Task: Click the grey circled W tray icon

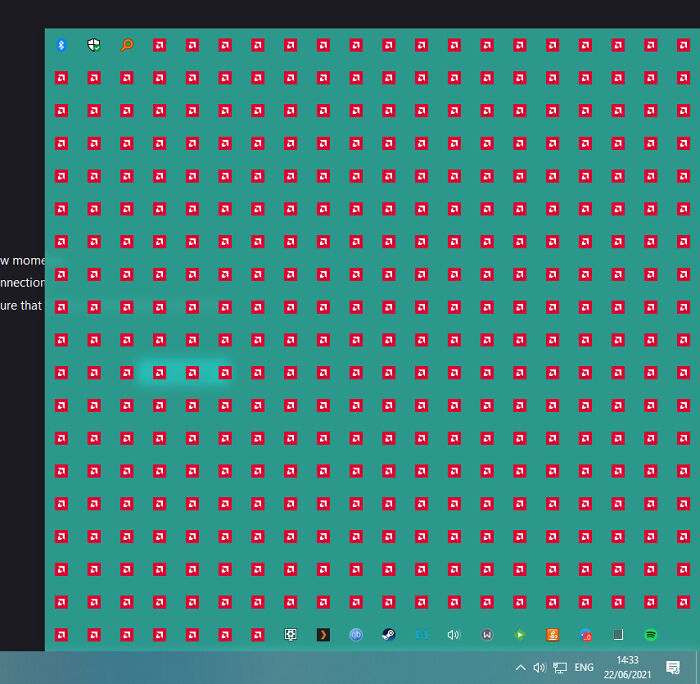Action: (486, 634)
